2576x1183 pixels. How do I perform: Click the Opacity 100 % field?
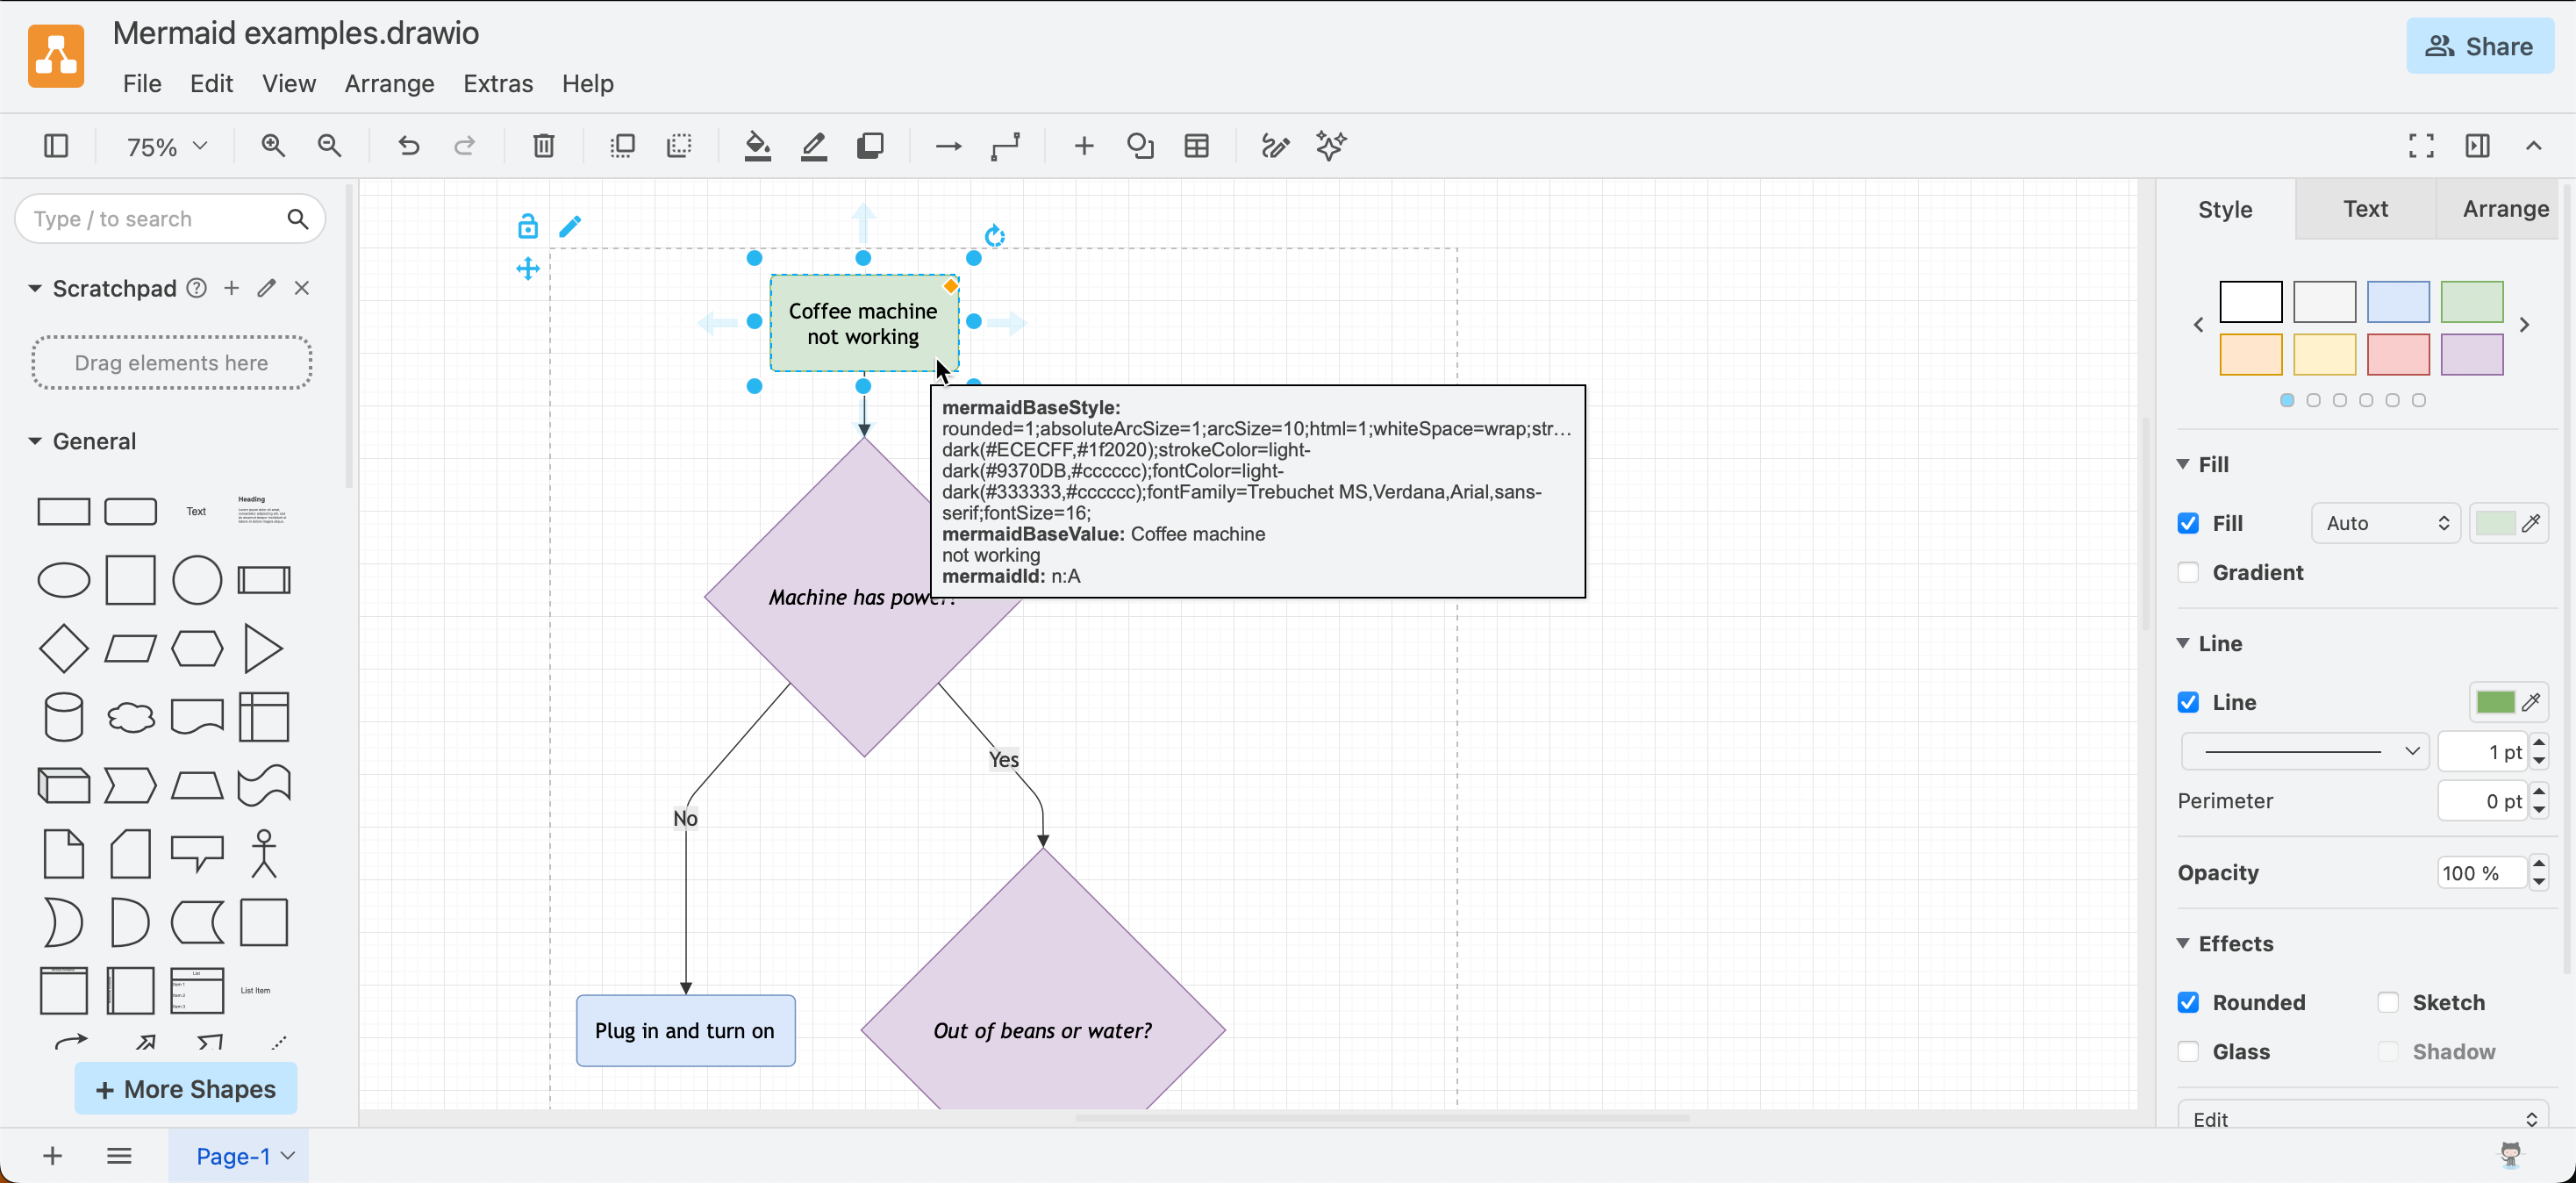(x=2482, y=872)
